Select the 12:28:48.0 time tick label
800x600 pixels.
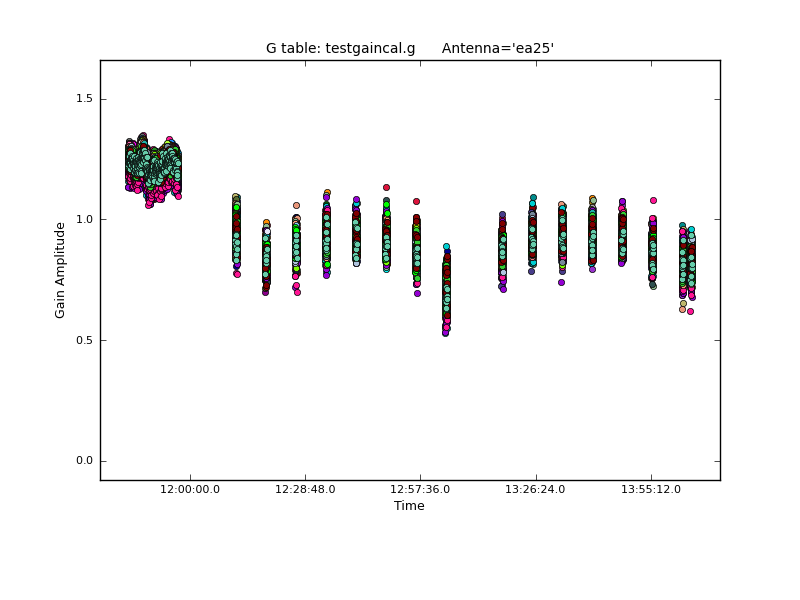[305, 489]
